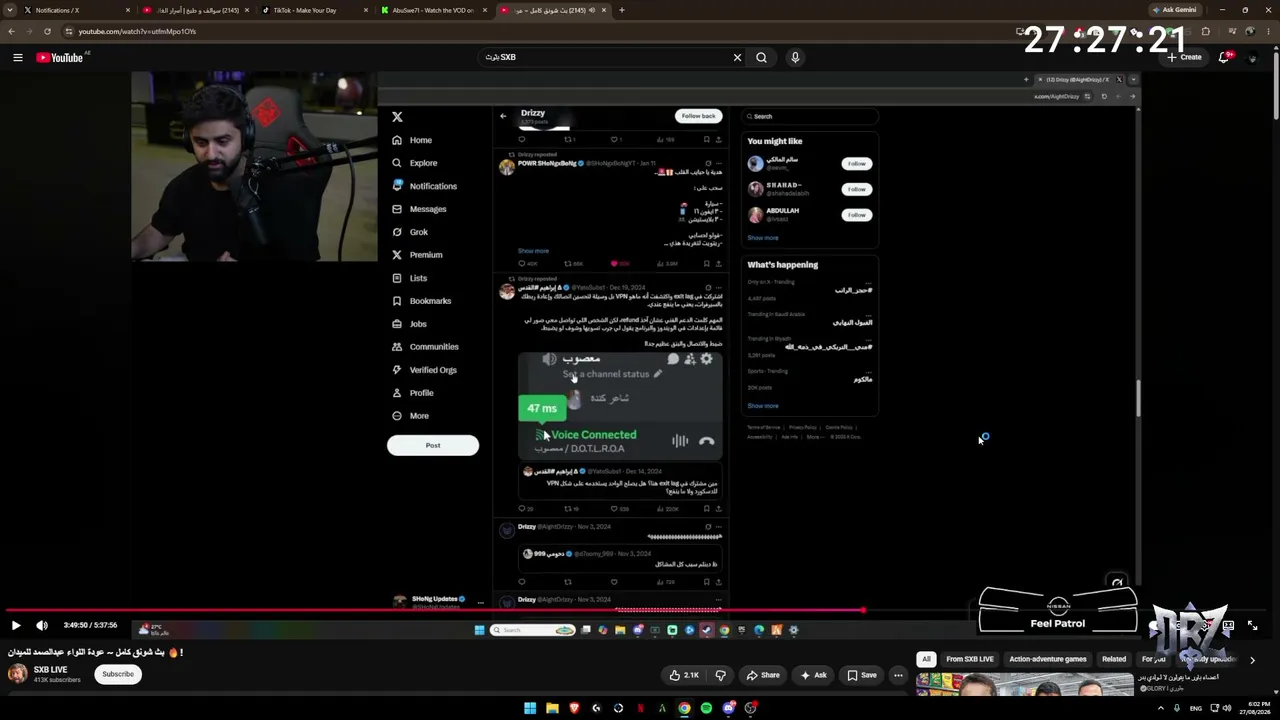The width and height of the screenshot is (1280, 720).
Task: Show more under What's happening
Action: tap(762, 406)
